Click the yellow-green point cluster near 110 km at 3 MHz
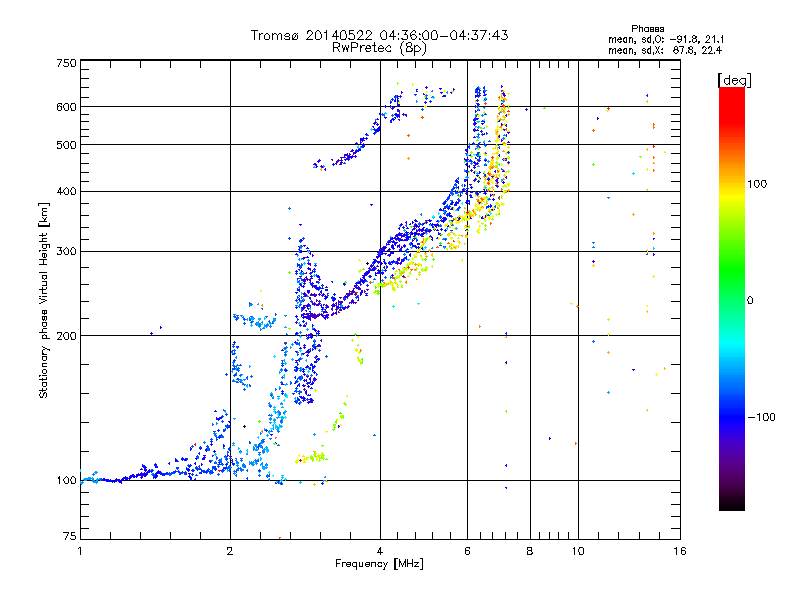 (x=312, y=457)
